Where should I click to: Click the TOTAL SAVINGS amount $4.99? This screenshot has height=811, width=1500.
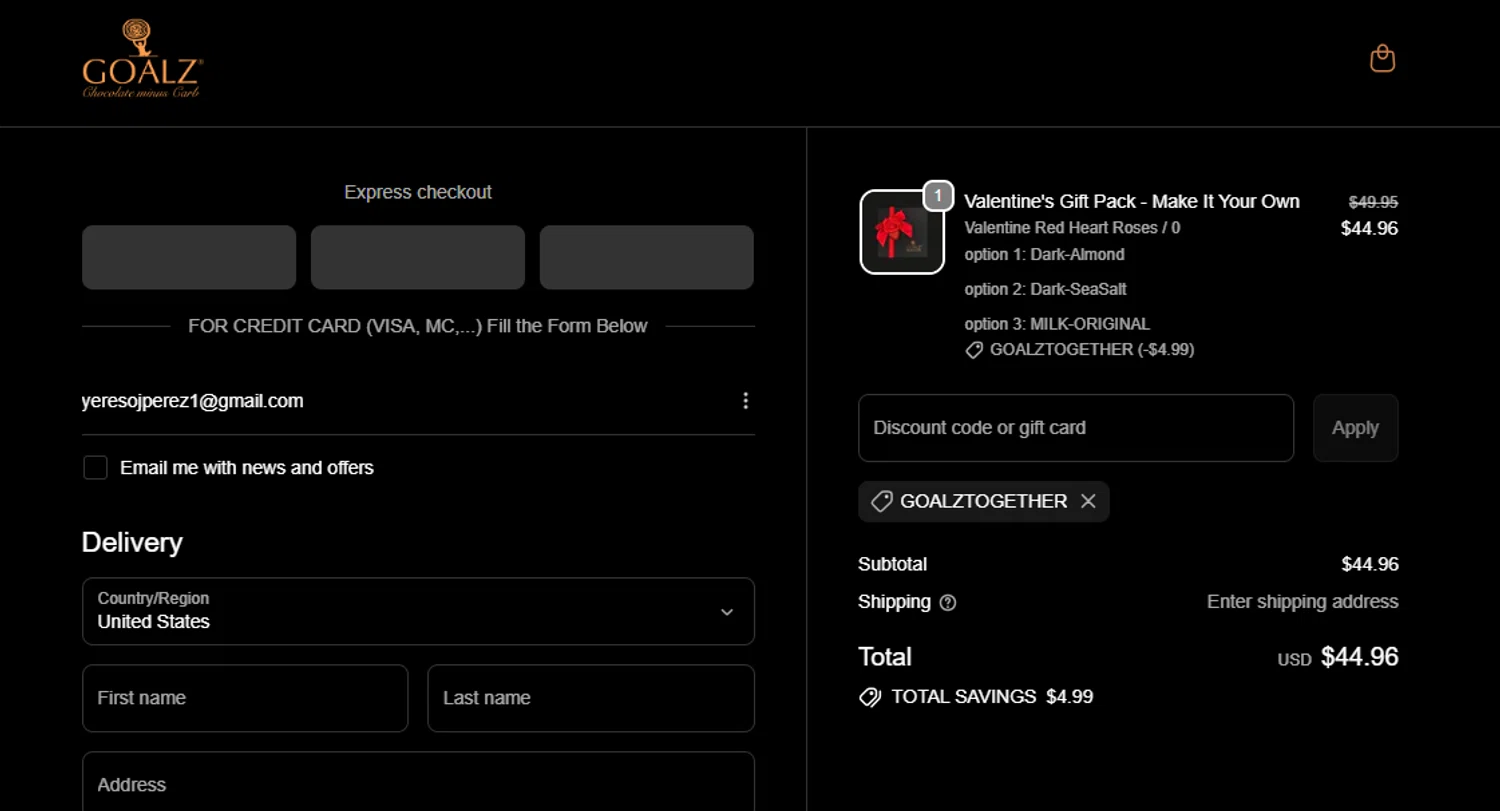tap(1069, 697)
